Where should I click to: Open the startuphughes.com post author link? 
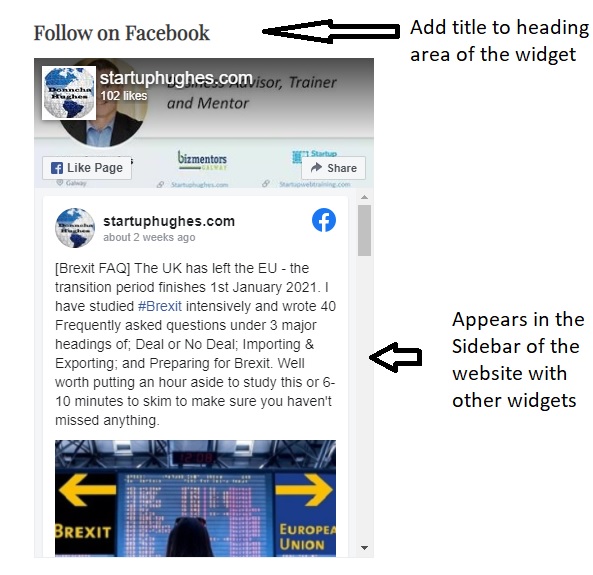tap(169, 221)
